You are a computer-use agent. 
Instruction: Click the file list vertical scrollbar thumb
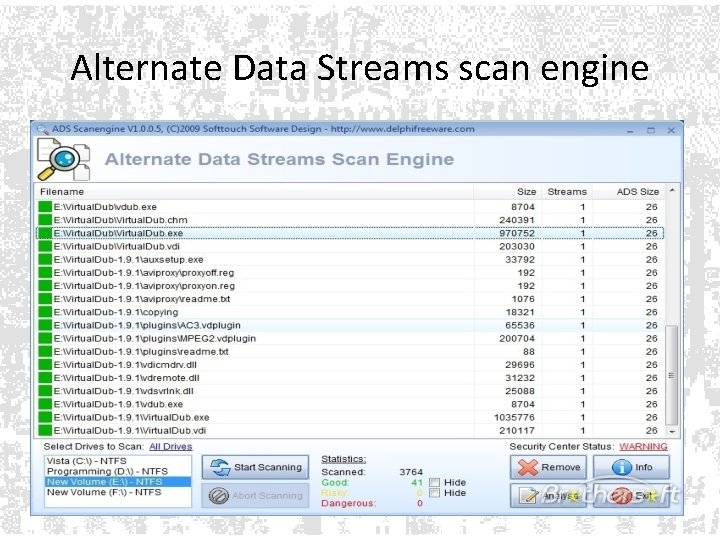click(672, 375)
